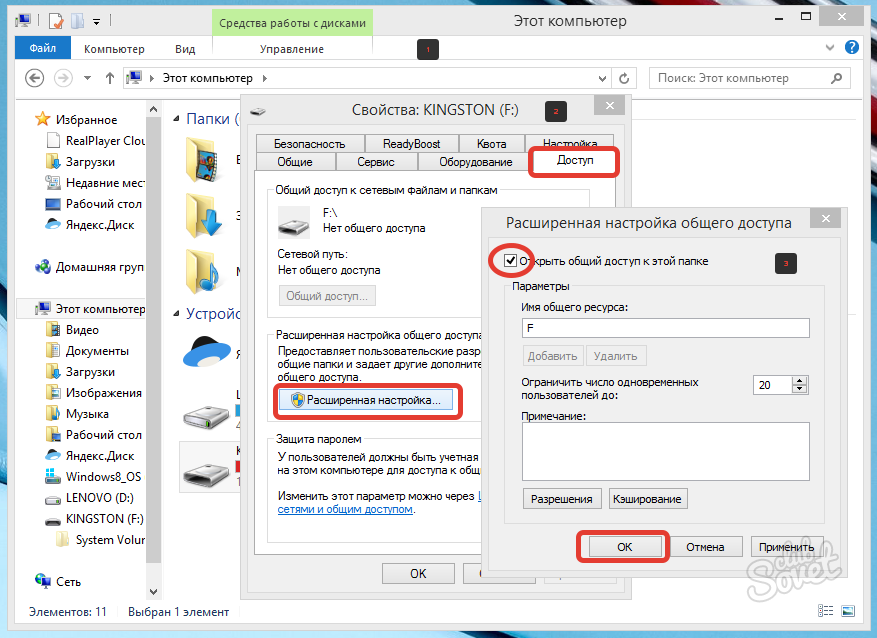
Task: Select Этот компьютер tree node
Action: tap(91, 309)
